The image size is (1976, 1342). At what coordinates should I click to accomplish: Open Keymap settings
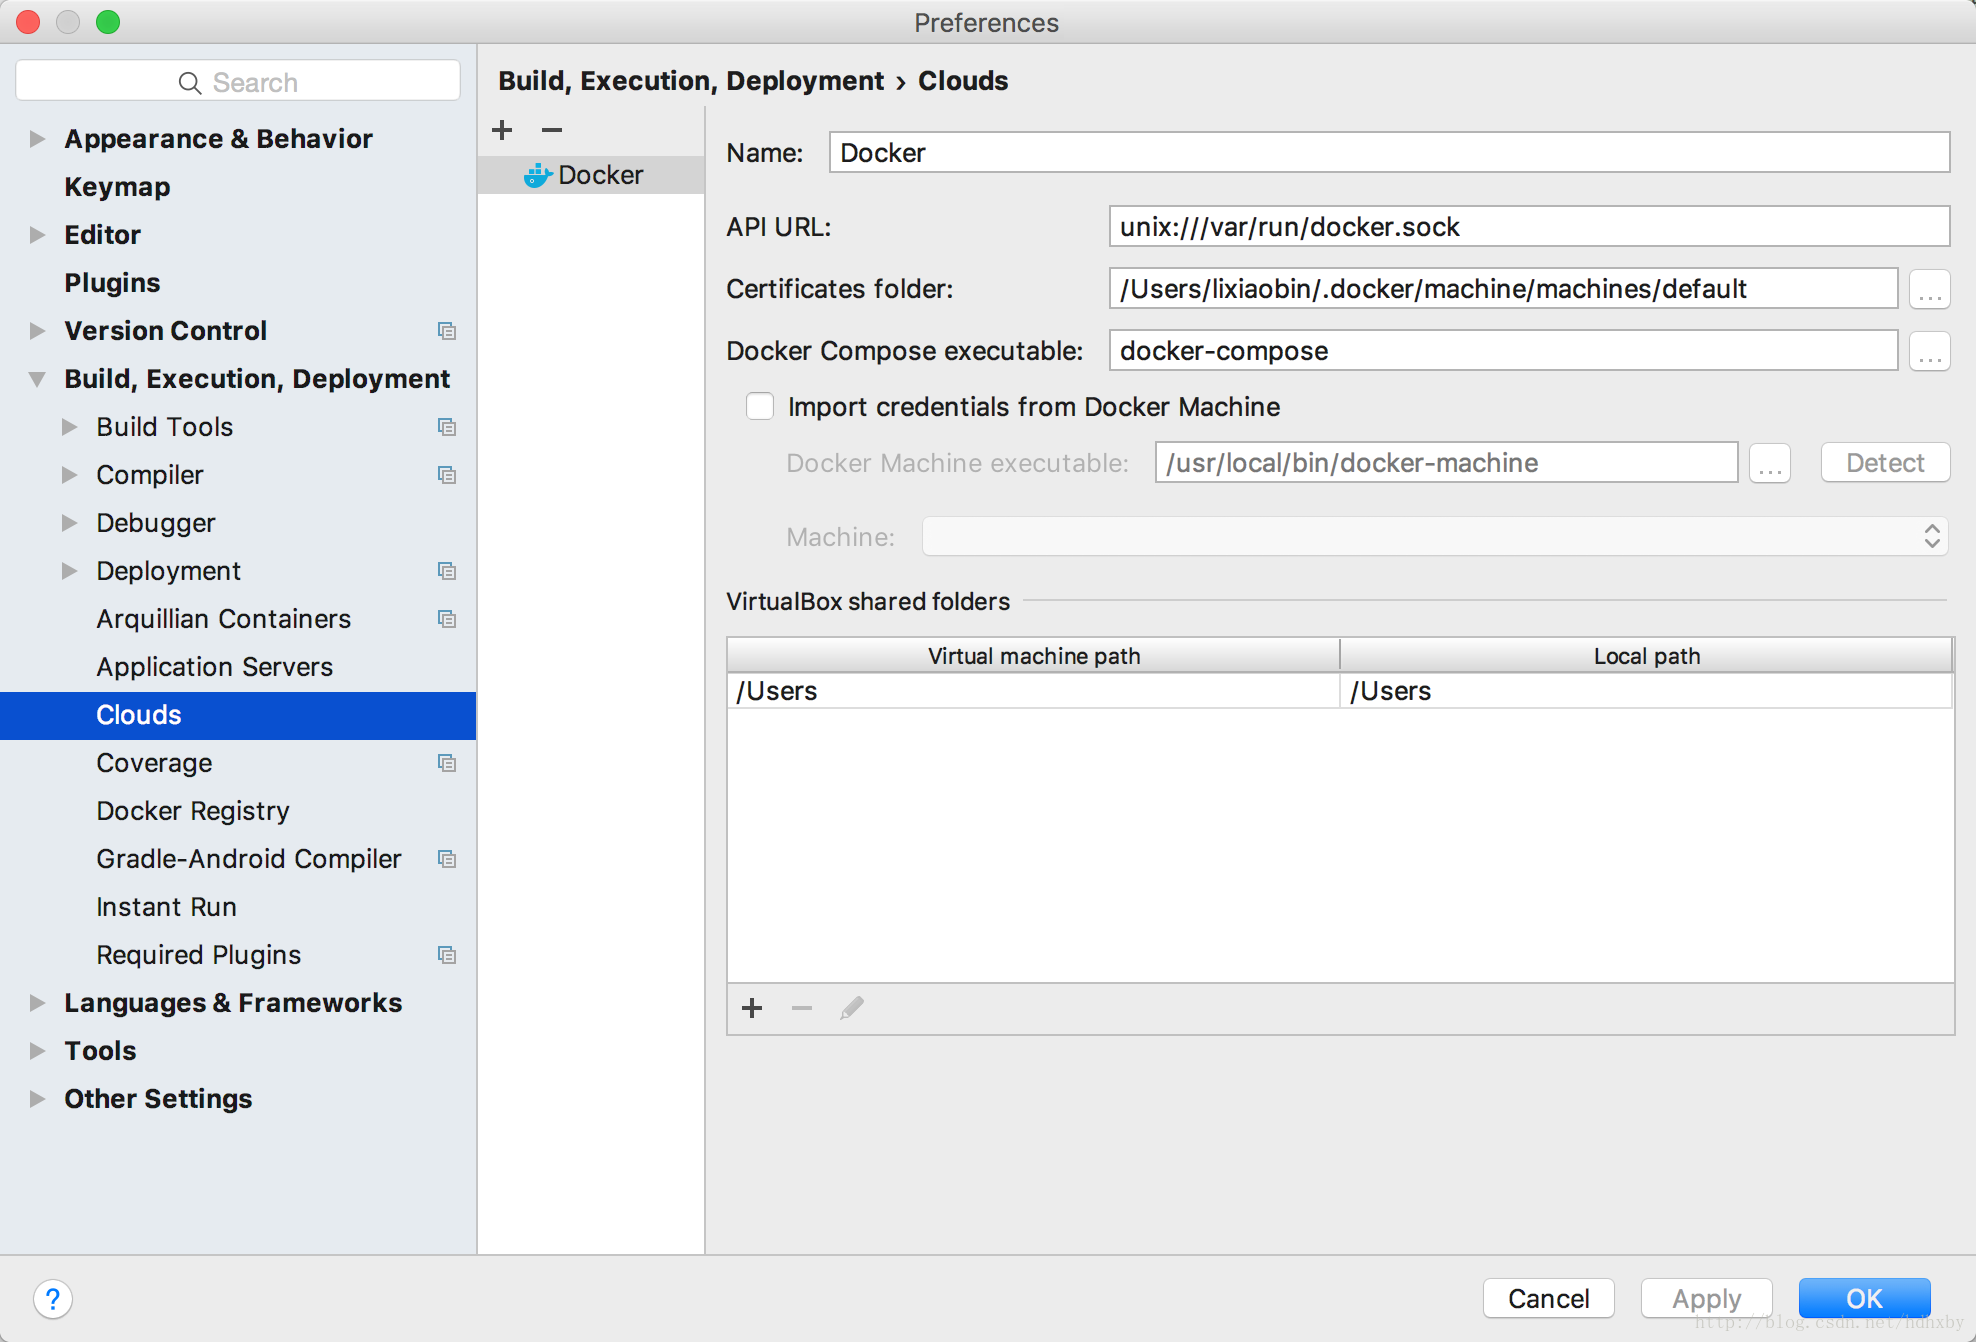coord(117,187)
